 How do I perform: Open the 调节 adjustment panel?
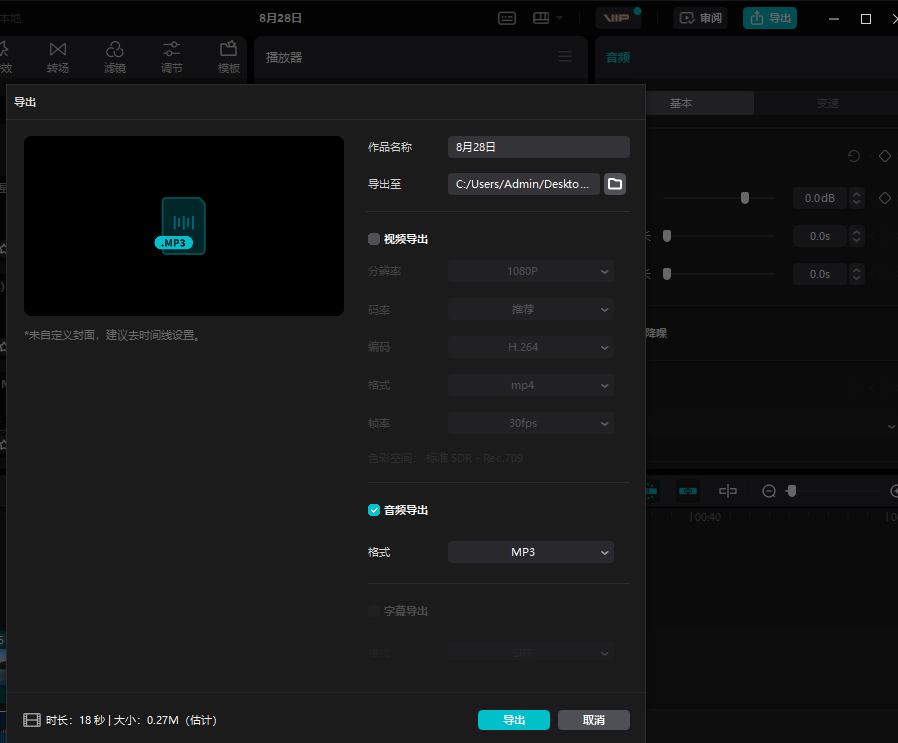[172, 57]
